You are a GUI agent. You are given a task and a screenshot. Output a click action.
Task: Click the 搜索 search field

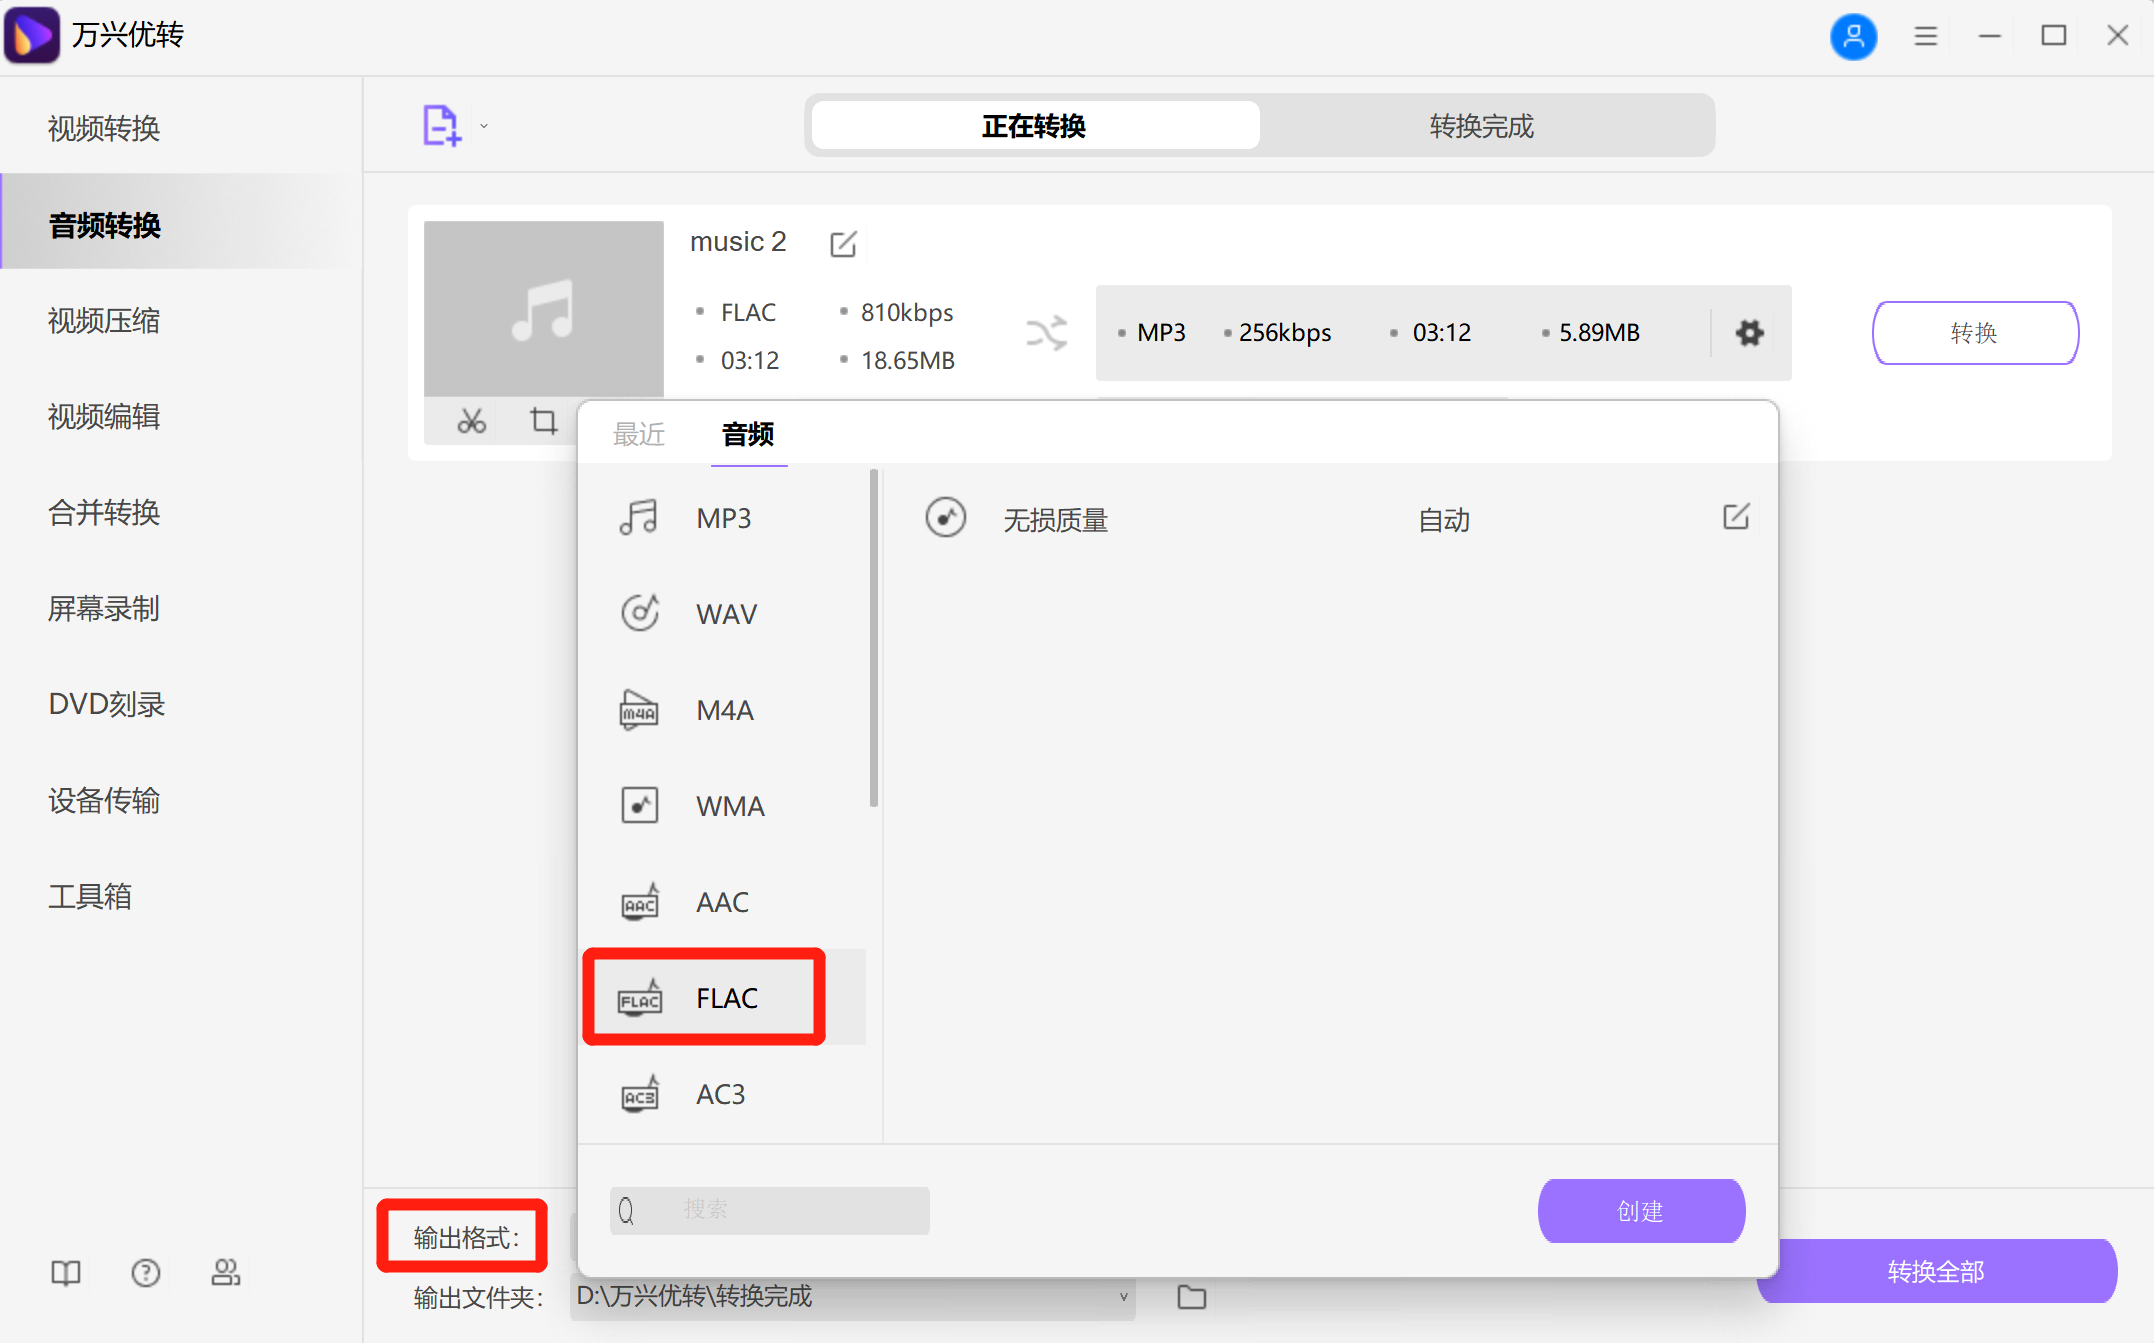click(x=770, y=1210)
